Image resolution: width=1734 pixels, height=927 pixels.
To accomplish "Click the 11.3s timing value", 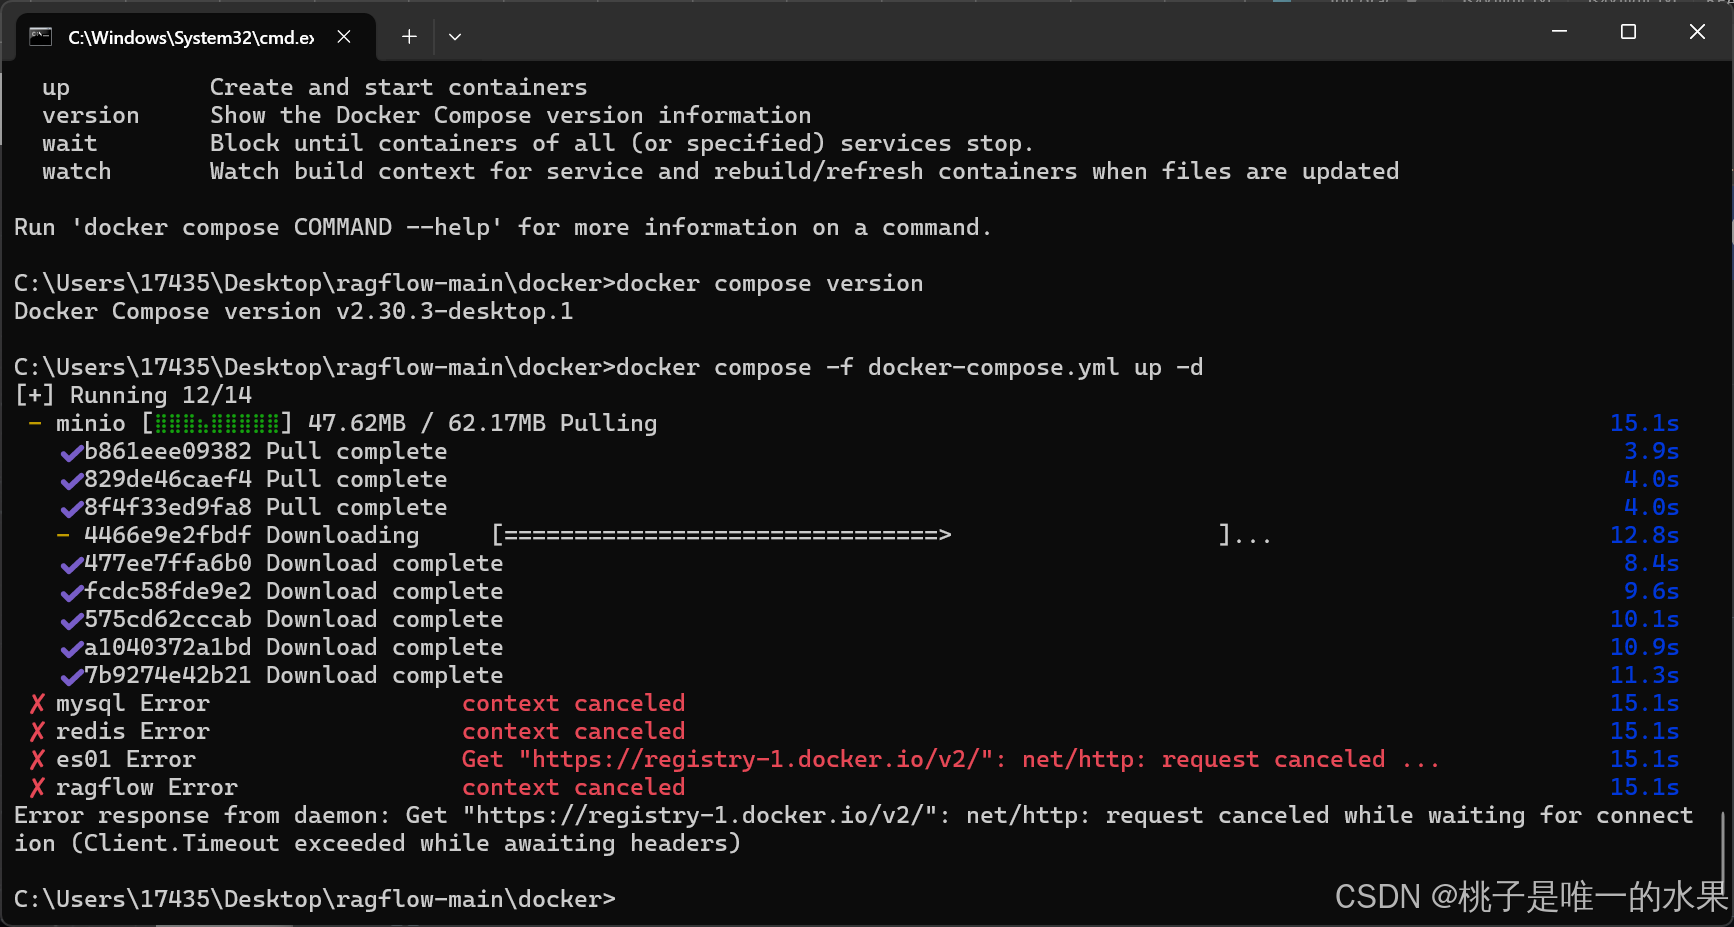I will (x=1644, y=676).
